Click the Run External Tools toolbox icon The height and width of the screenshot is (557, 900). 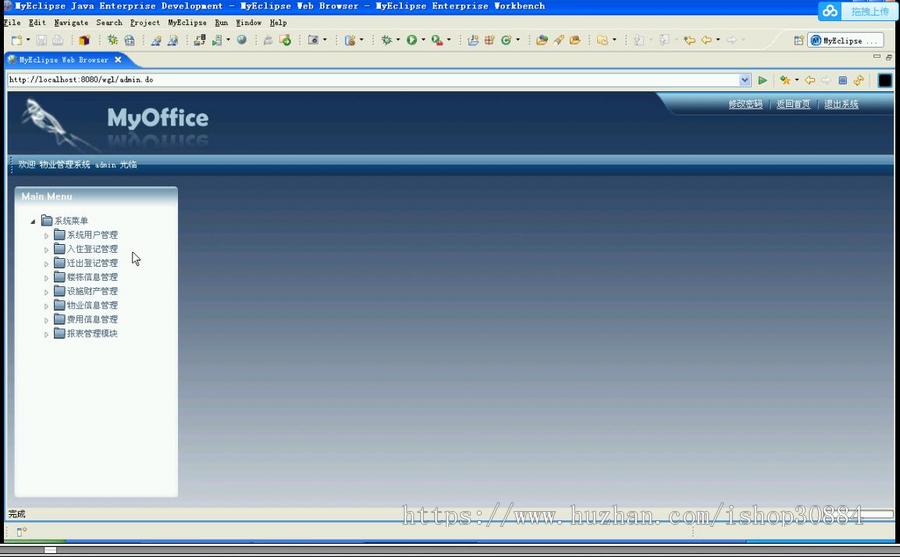pos(437,40)
